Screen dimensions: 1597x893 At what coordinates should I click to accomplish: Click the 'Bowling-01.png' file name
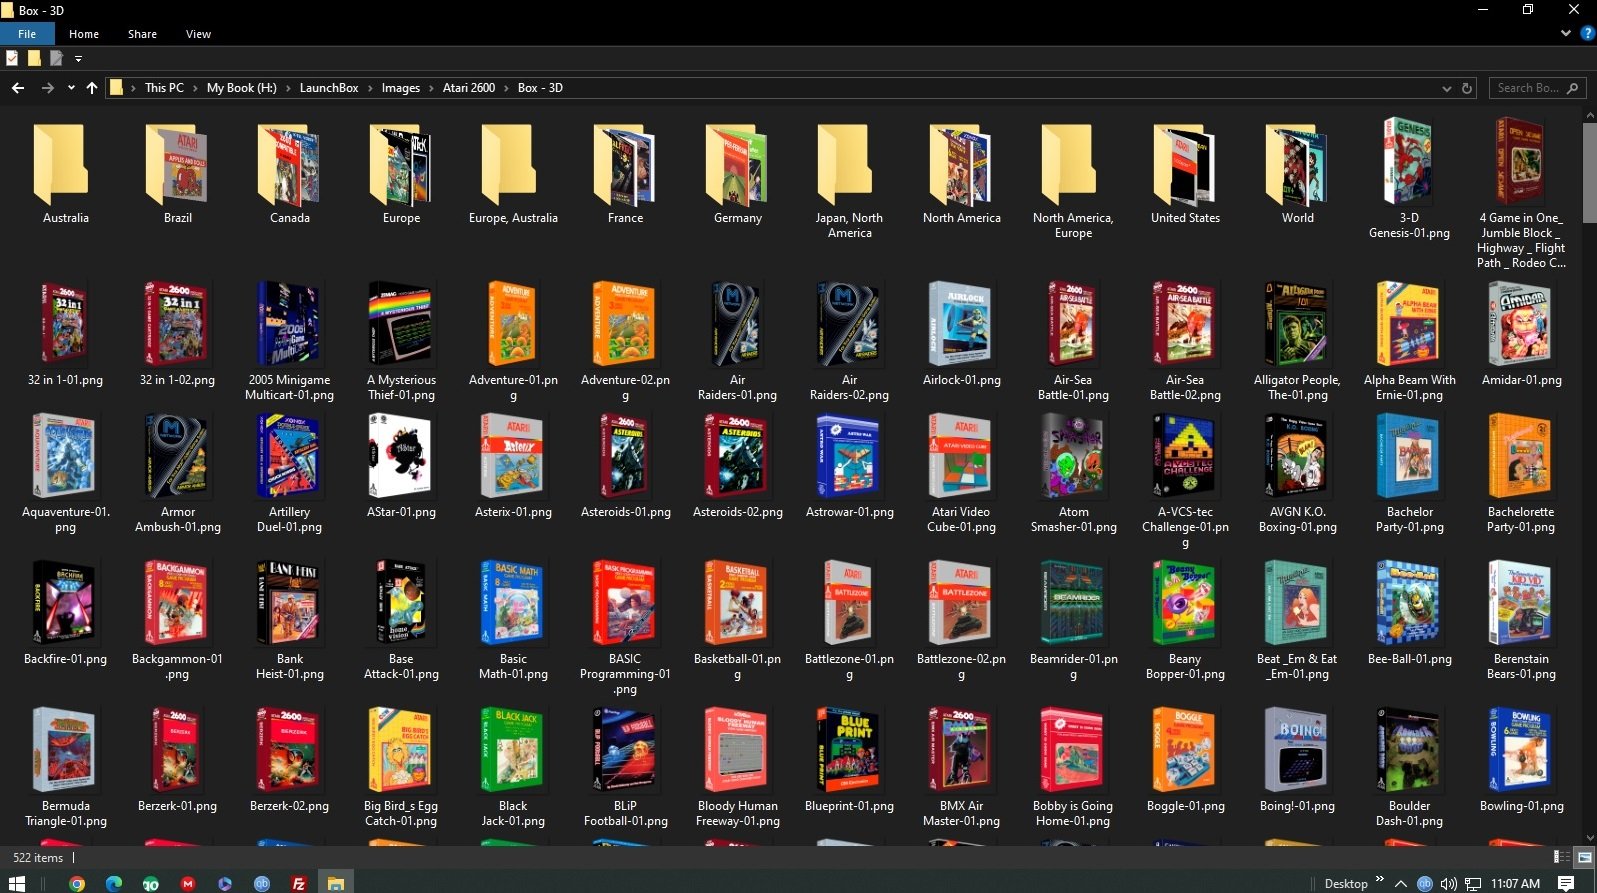pyautogui.click(x=1522, y=806)
